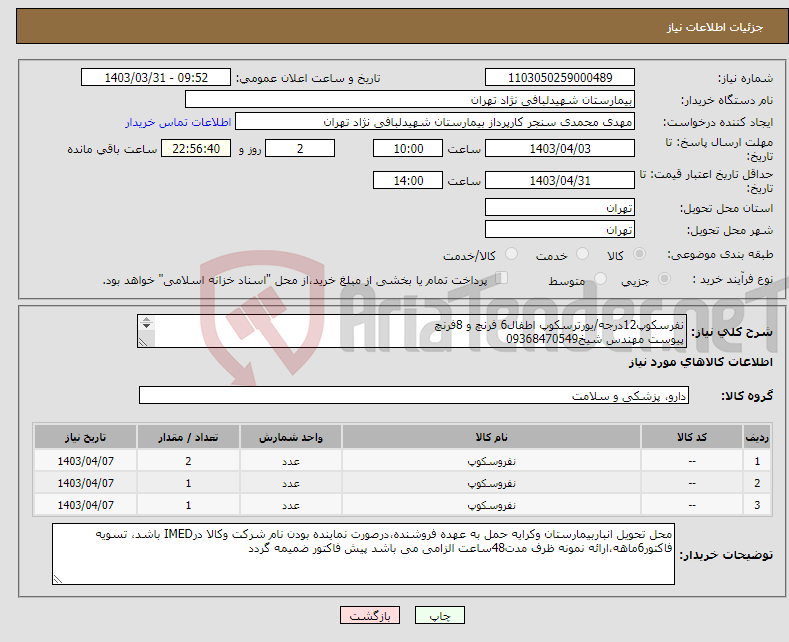
Task: Click scroll up arrow in description box
Action: 146,319
